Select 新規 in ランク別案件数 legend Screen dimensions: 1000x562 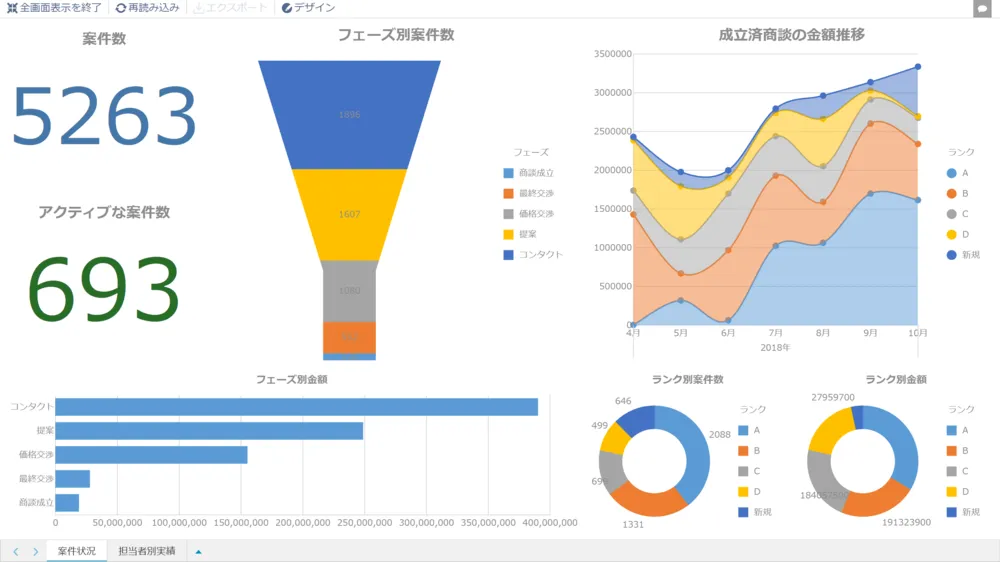click(x=755, y=512)
